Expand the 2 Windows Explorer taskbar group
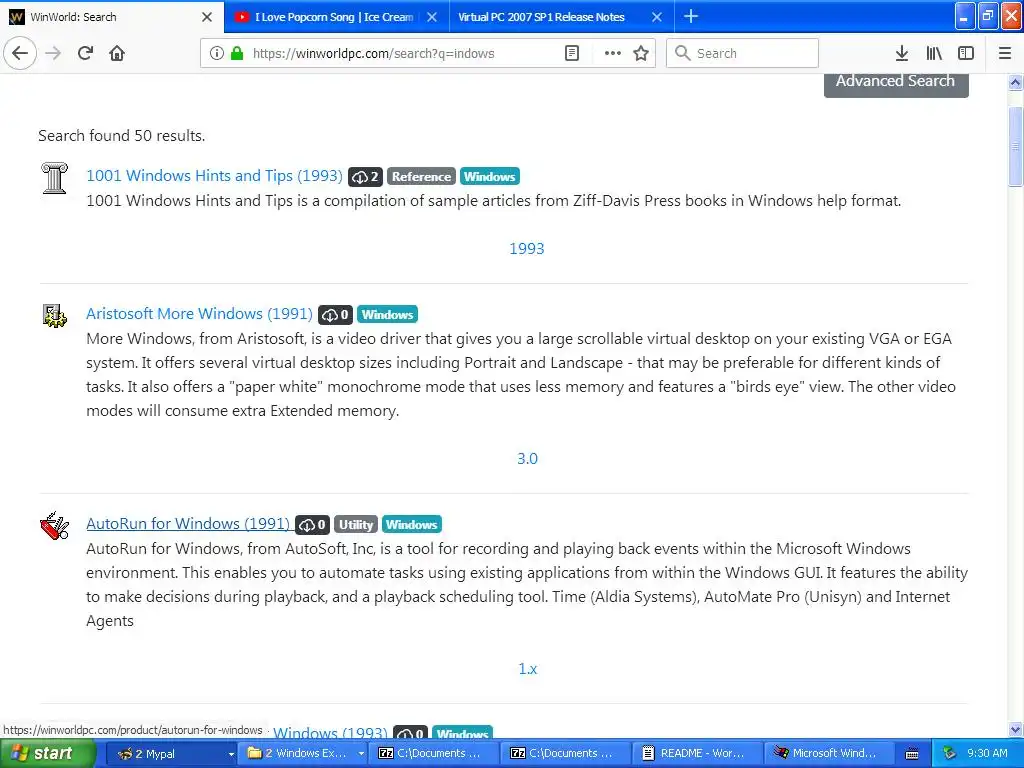The image size is (1024, 768). click(303, 753)
